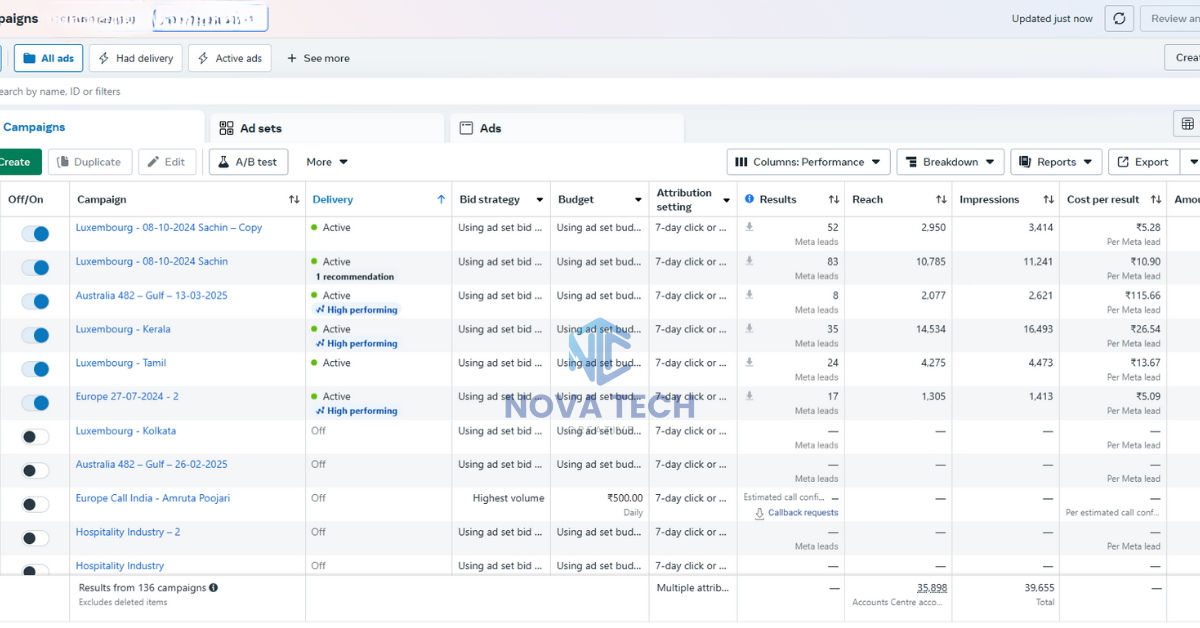Turn off Luxembourg - 08-10-2024 Sachin – Copy campaign
The image size is (1200, 628).
pyautogui.click(x=35, y=234)
